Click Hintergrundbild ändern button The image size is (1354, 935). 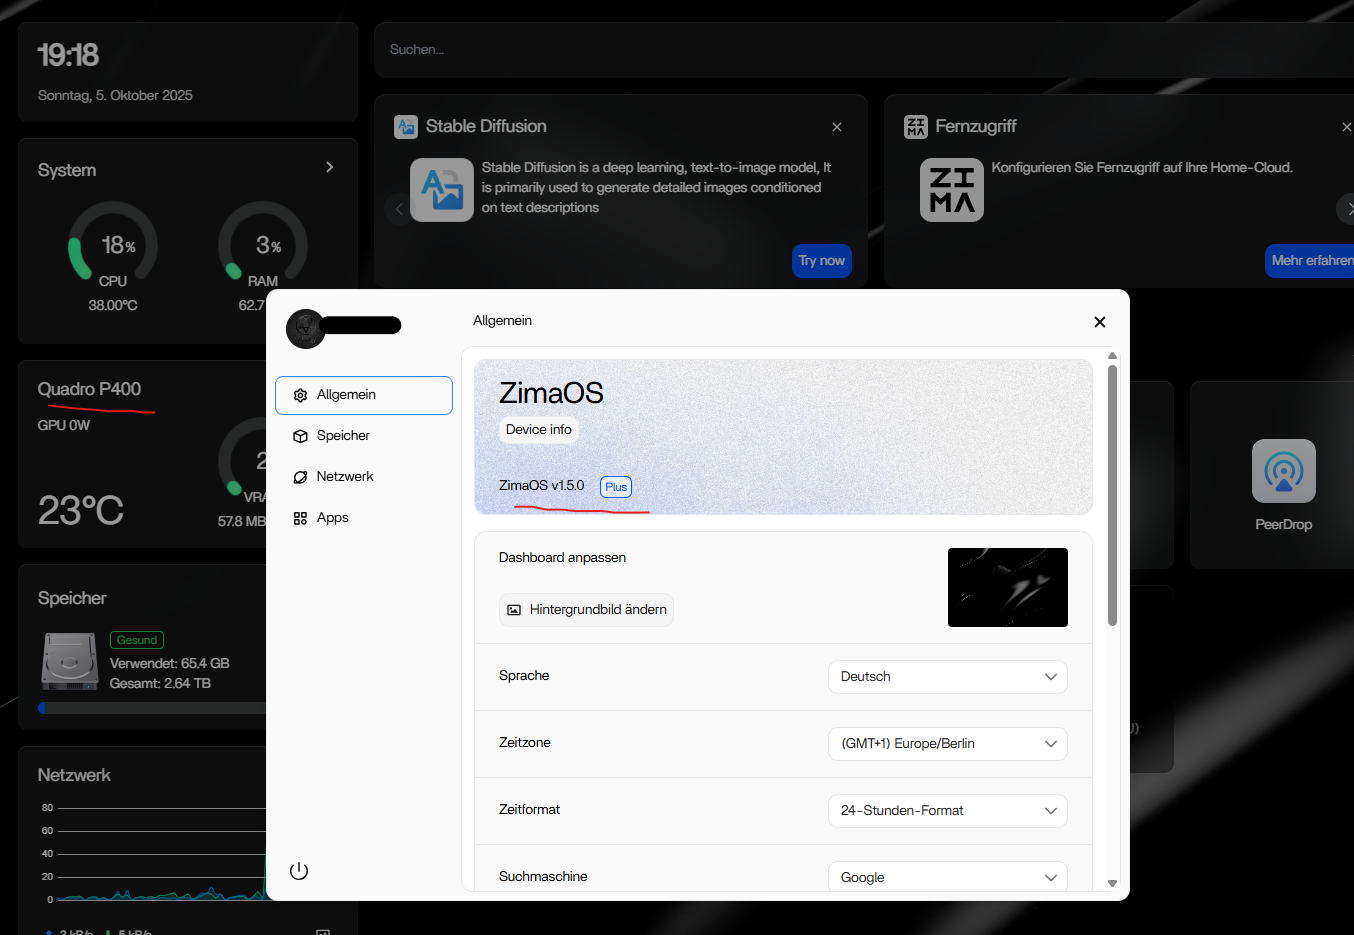(x=586, y=610)
